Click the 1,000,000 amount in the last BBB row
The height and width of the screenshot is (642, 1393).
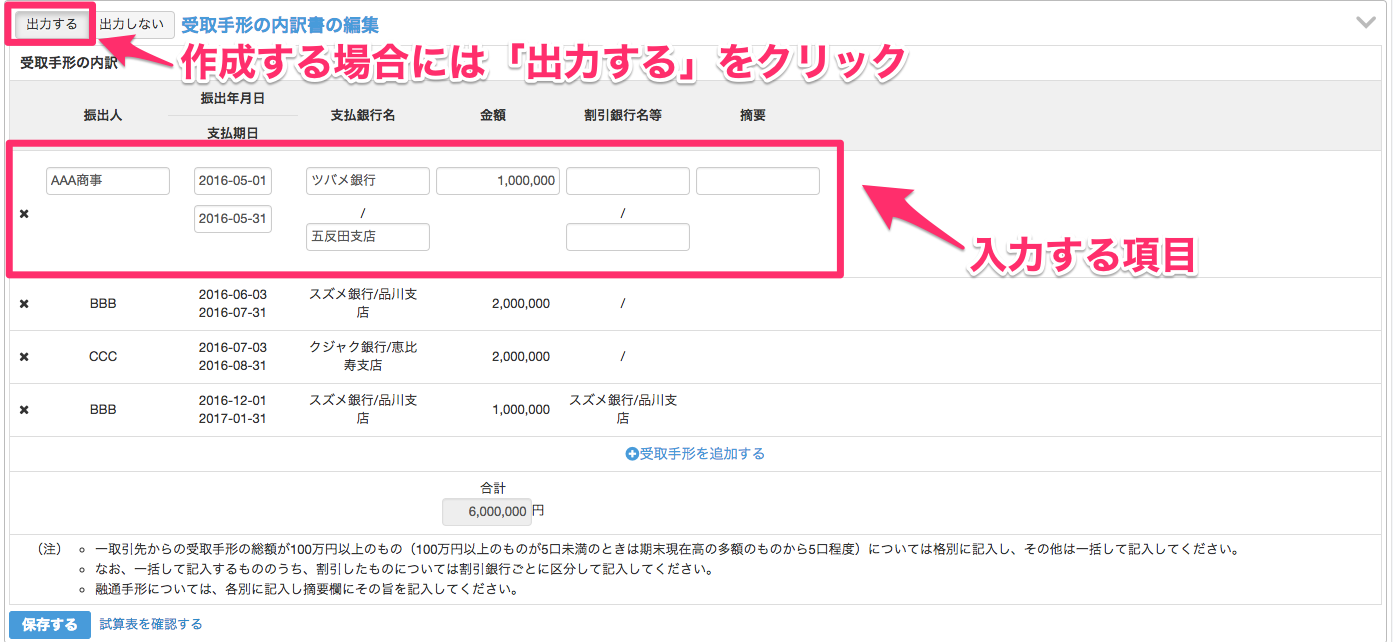[x=521, y=410]
